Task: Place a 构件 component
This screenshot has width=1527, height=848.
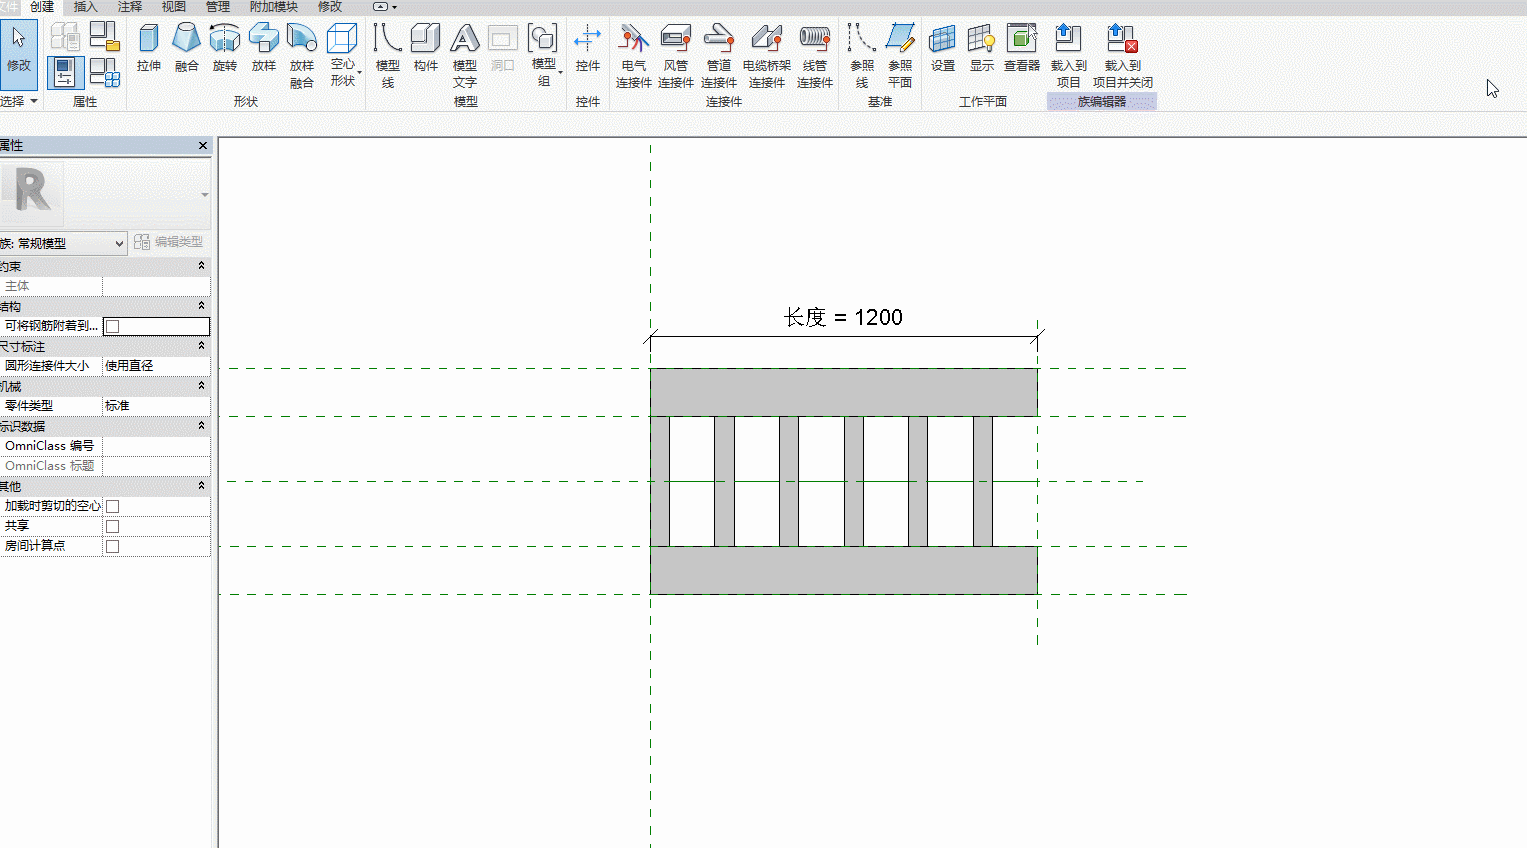Action: tap(426, 48)
